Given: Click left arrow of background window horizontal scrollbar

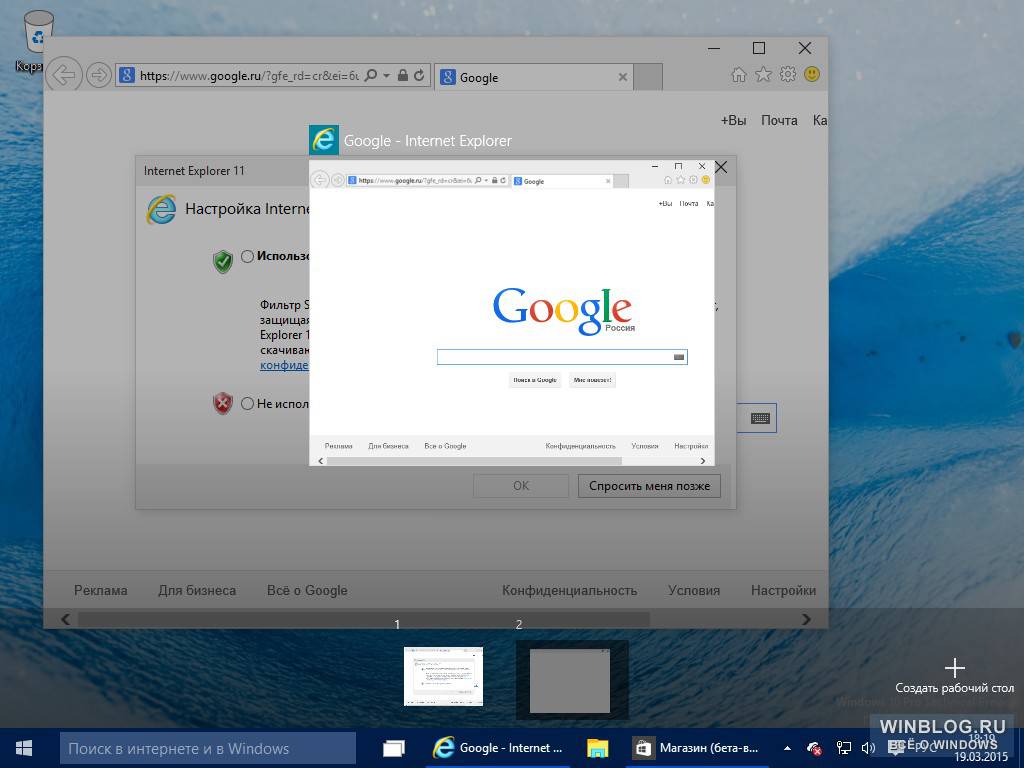Looking at the screenshot, I should [x=65, y=619].
